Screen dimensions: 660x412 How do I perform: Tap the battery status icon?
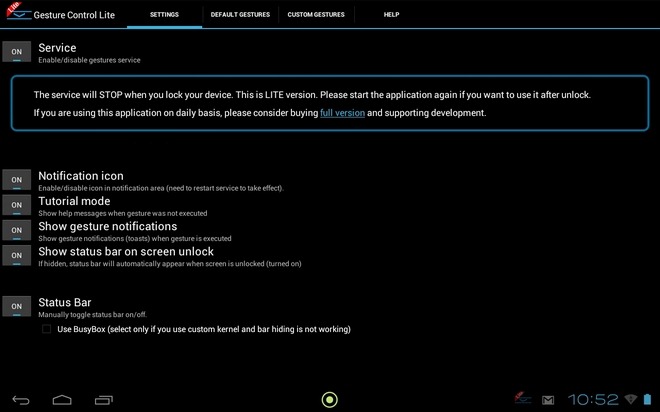(x=647, y=399)
